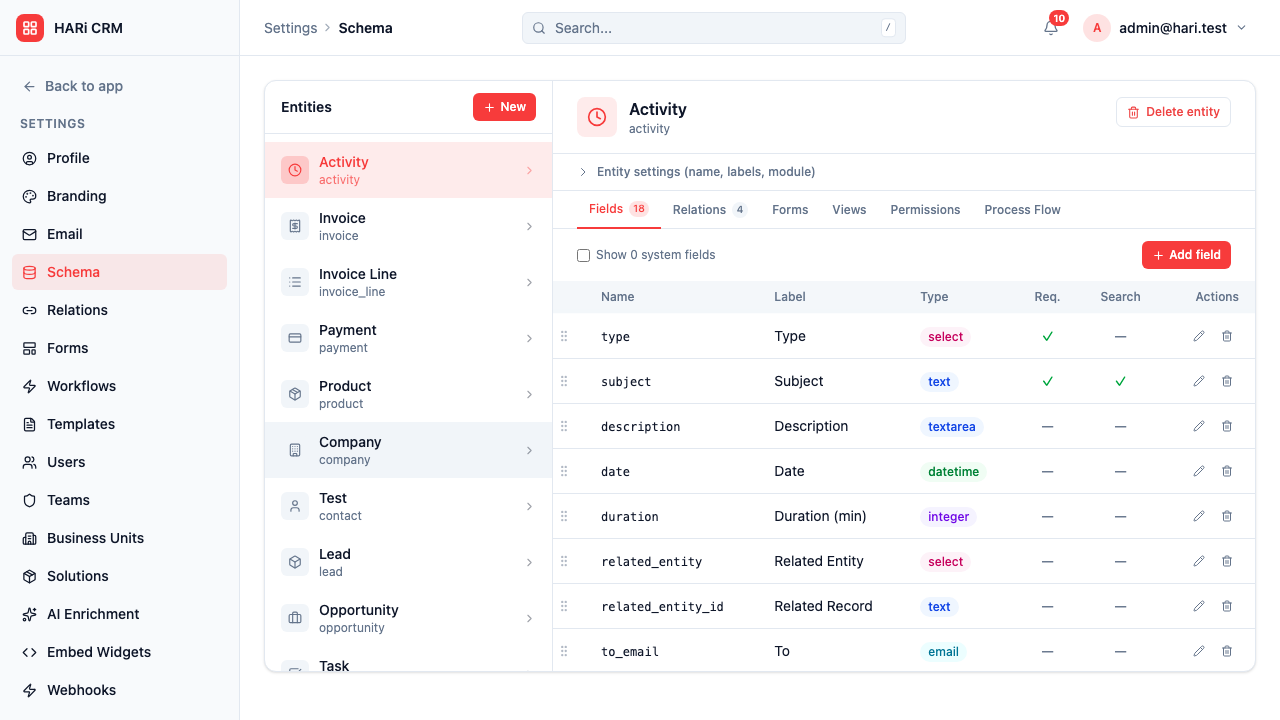
Task: Click the Product box icon in entity list
Action: (x=294, y=394)
